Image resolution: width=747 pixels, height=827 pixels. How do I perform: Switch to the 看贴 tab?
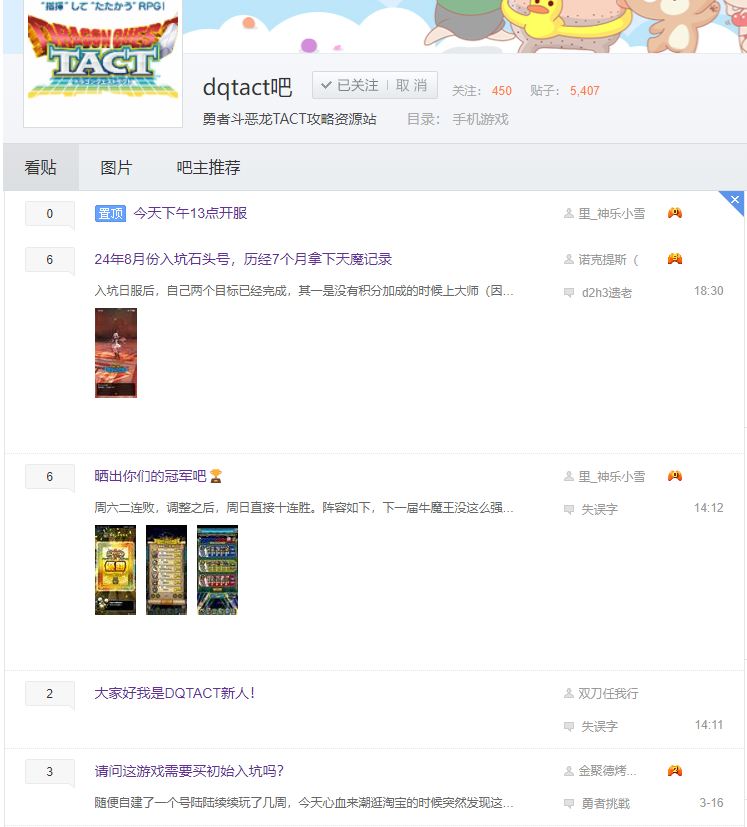tap(41, 167)
